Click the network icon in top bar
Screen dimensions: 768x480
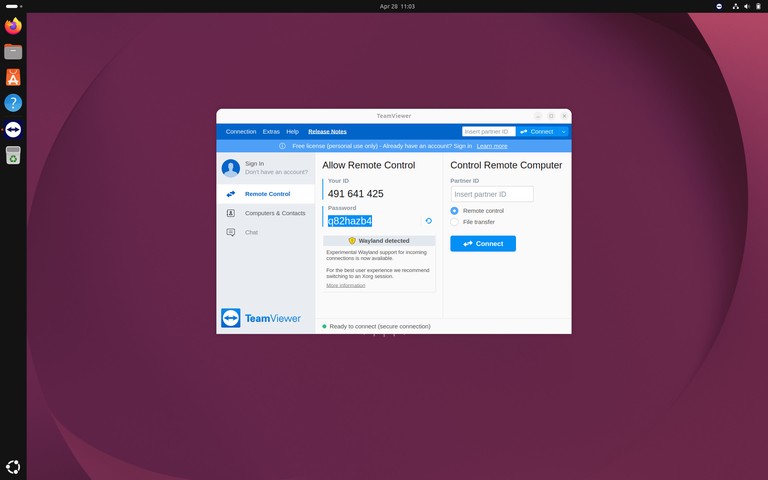(735, 6)
